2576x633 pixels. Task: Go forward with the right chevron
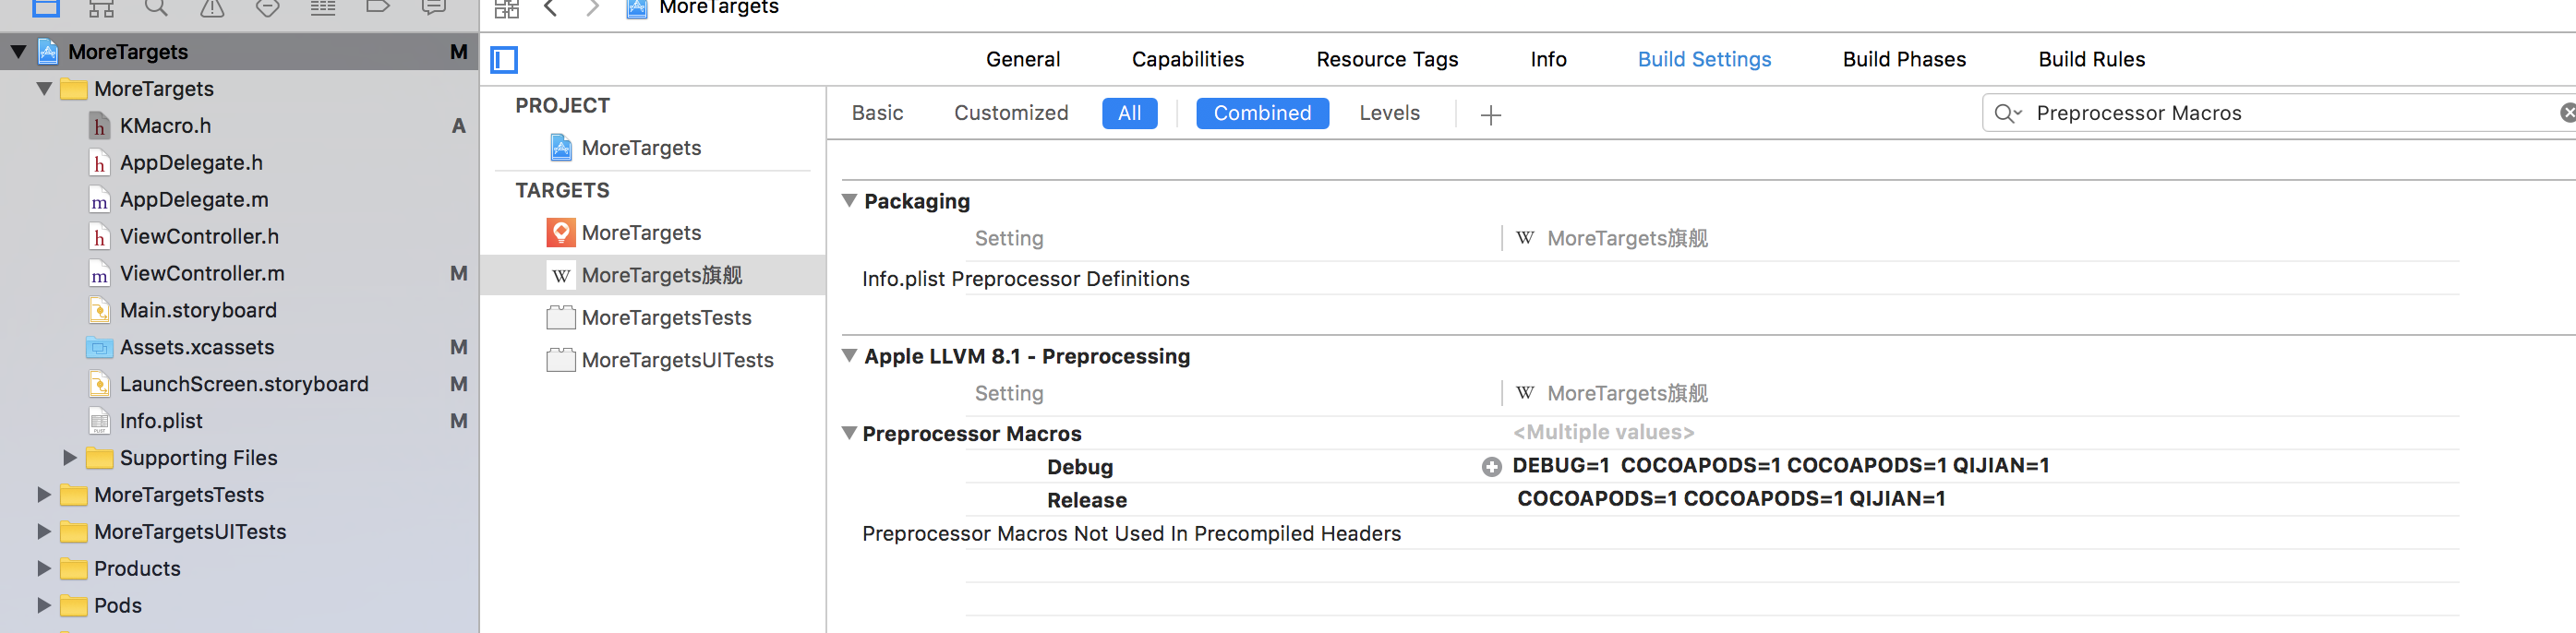pyautogui.click(x=593, y=8)
